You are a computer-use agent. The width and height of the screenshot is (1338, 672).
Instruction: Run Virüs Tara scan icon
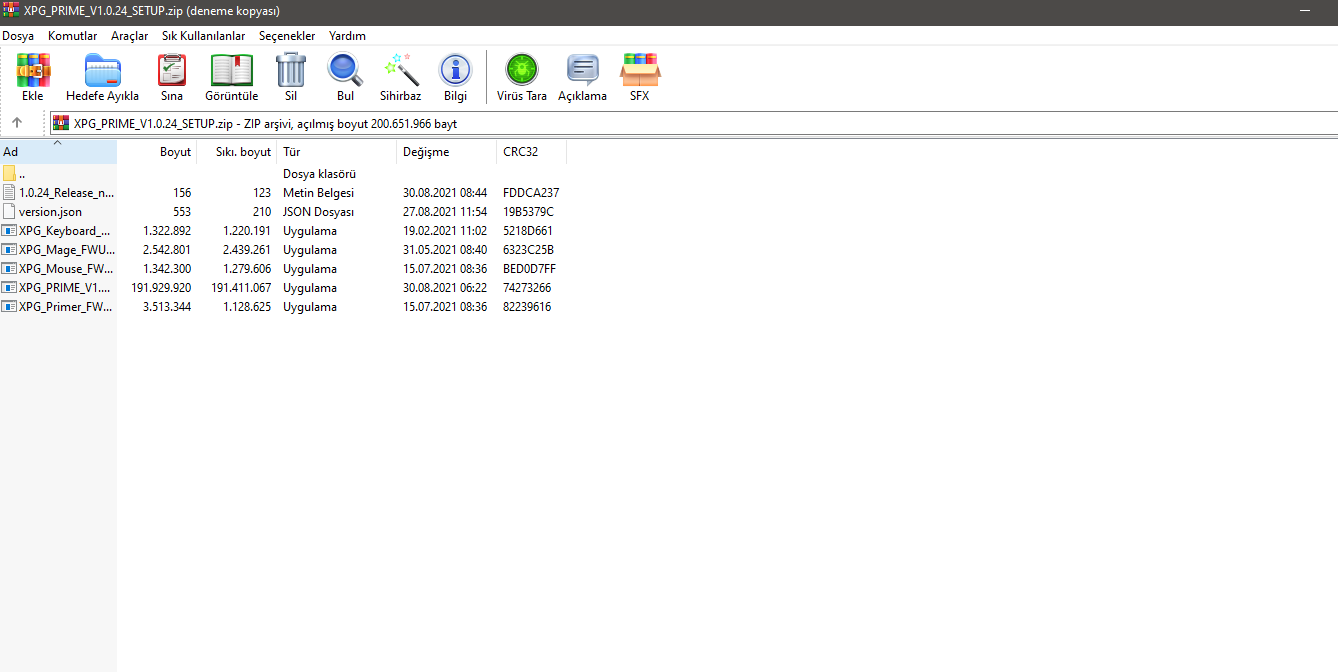pyautogui.click(x=522, y=71)
